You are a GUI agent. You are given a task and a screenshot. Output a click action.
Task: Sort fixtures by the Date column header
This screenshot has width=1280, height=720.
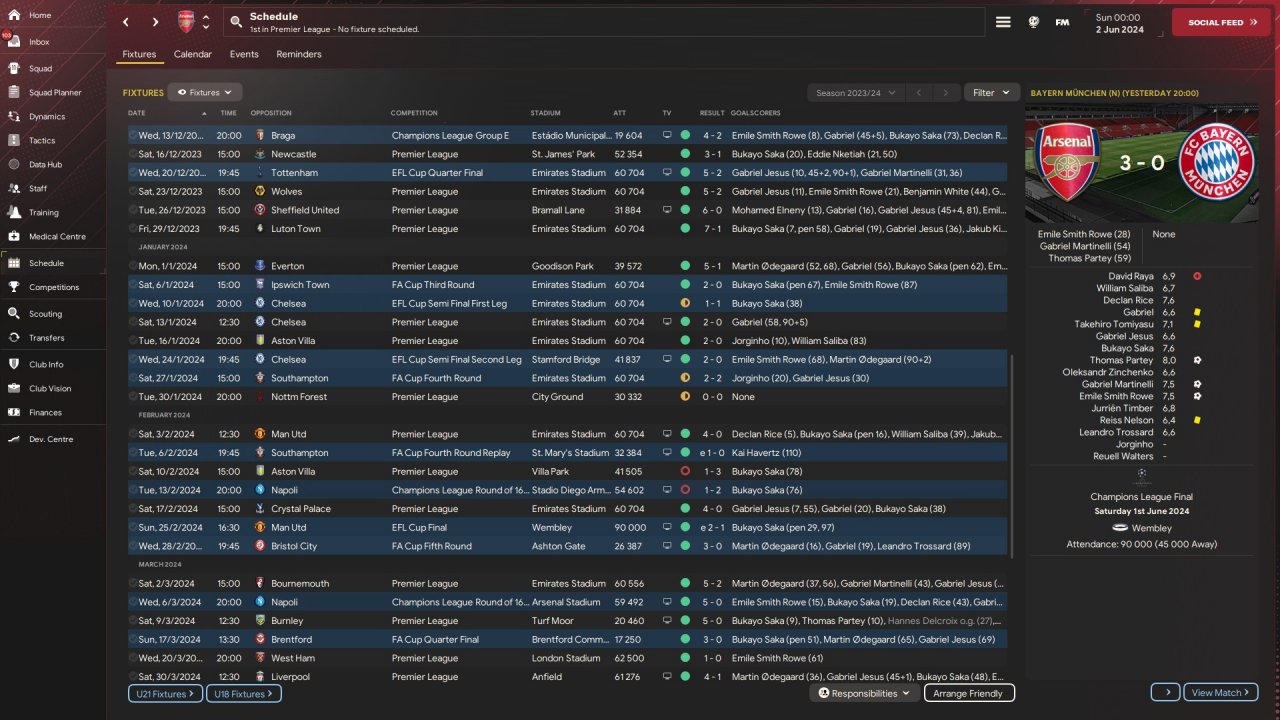tap(137, 113)
